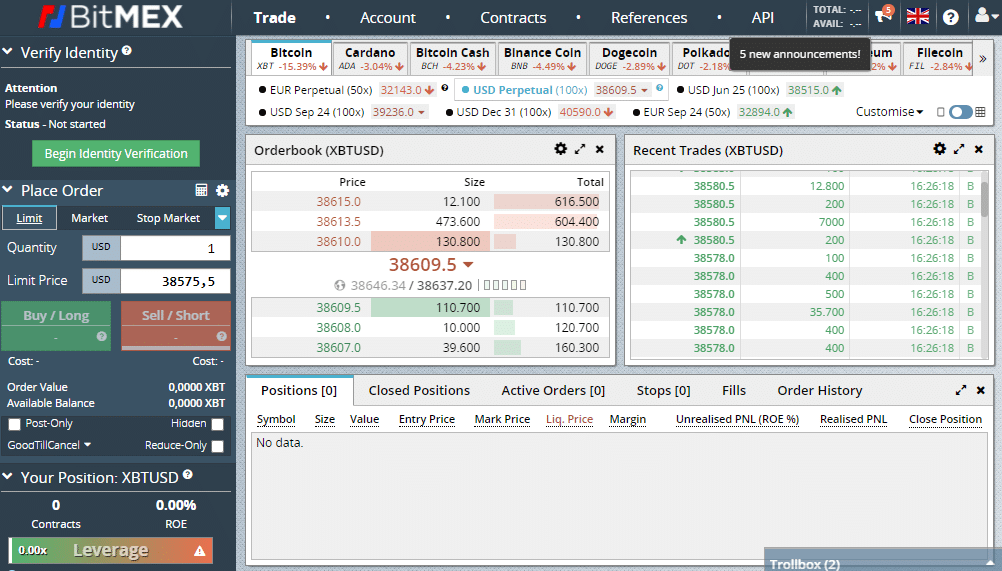Click the Verify Identity help icon
The height and width of the screenshot is (571, 1002).
pos(127,50)
